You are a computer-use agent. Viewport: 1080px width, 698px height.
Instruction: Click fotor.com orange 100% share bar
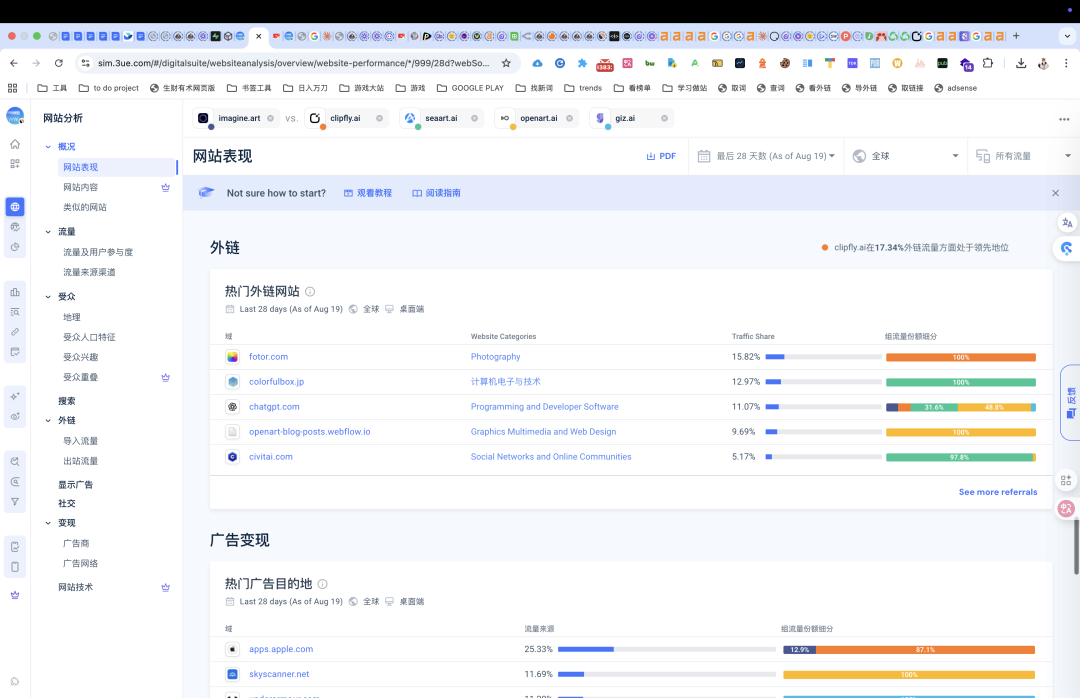click(x=961, y=357)
